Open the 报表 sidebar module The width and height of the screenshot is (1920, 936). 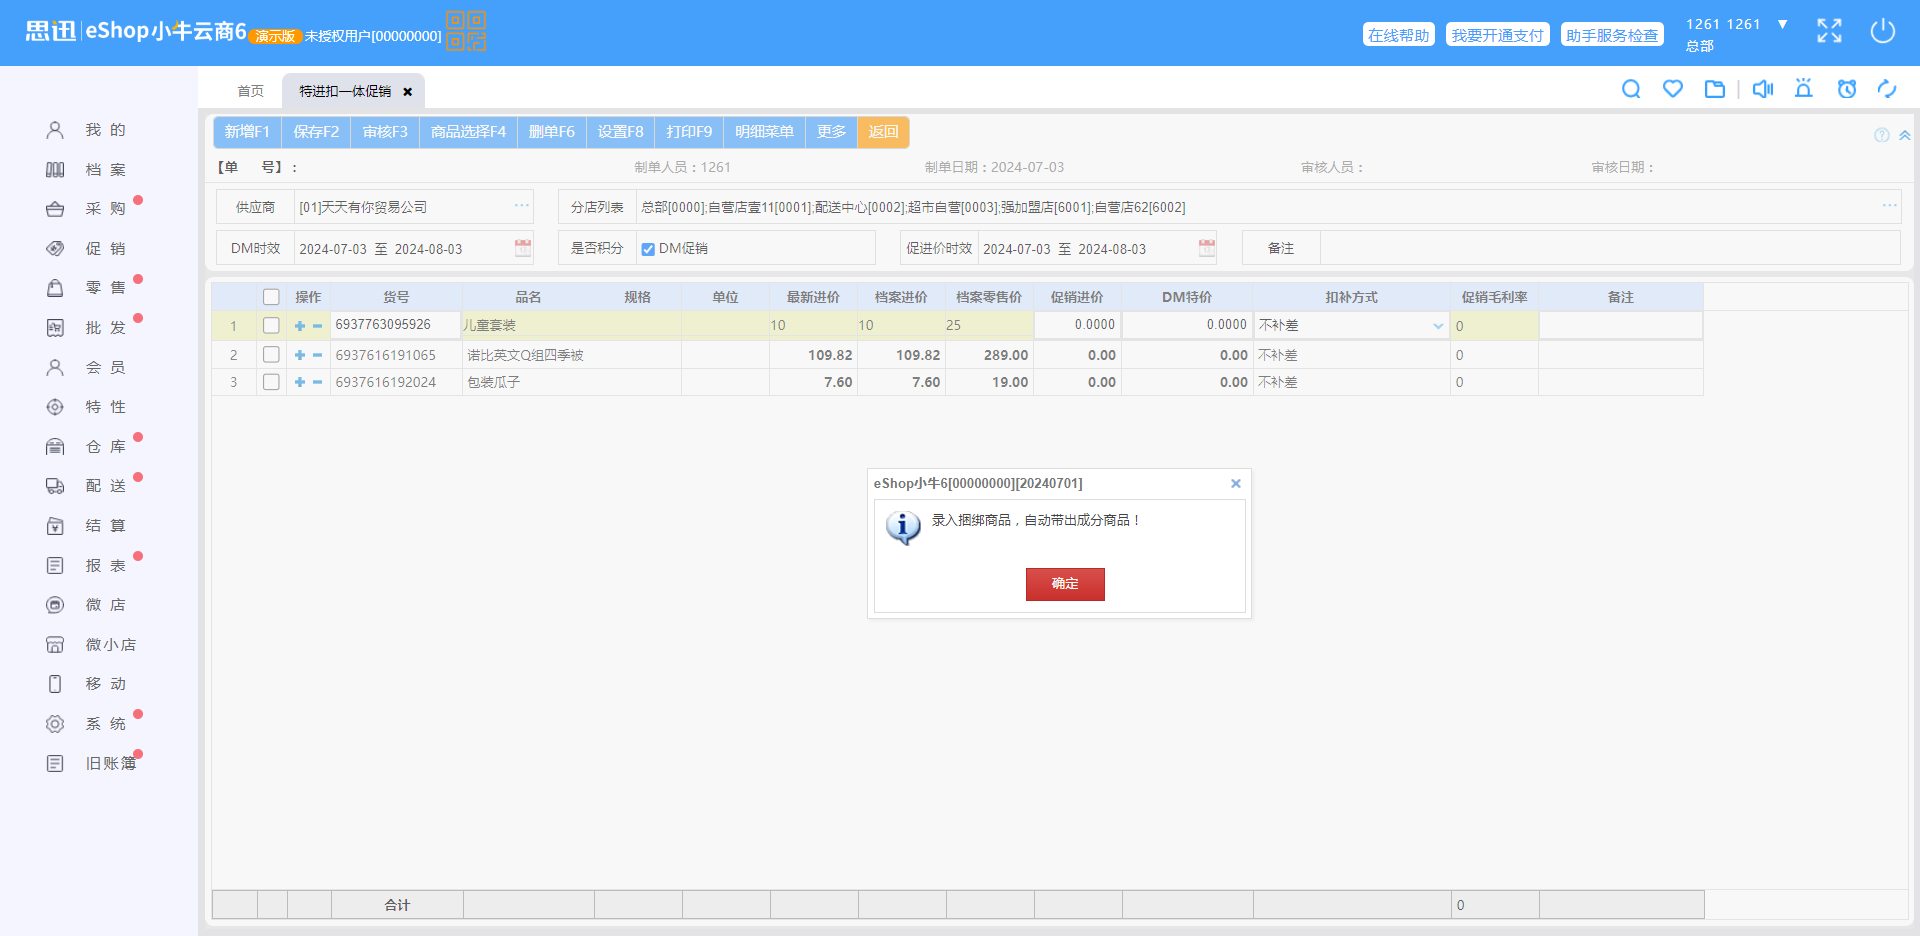pos(88,566)
